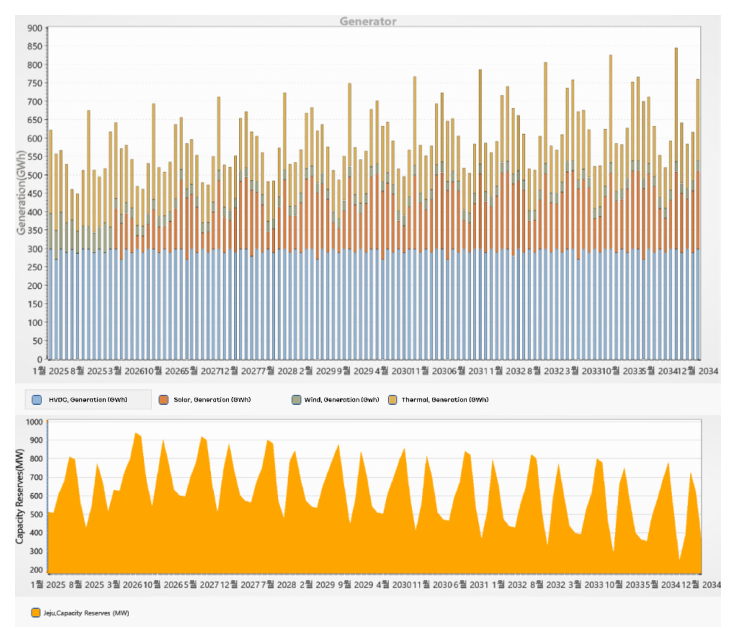Click the Generator chart title
Image resolution: width=736 pixels, height=642 pixels.
367,21
